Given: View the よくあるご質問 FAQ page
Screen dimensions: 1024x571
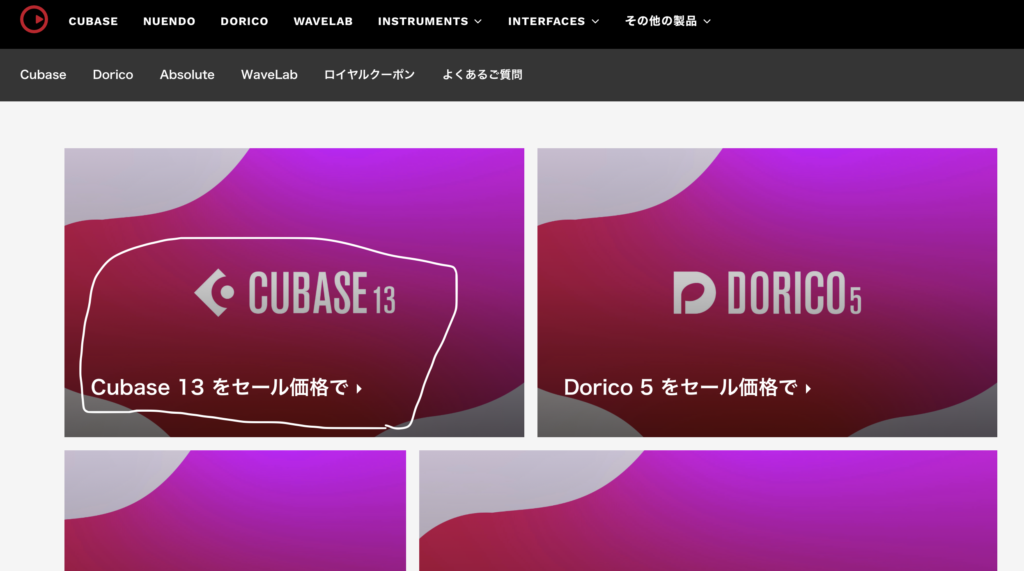Looking at the screenshot, I should pos(482,75).
